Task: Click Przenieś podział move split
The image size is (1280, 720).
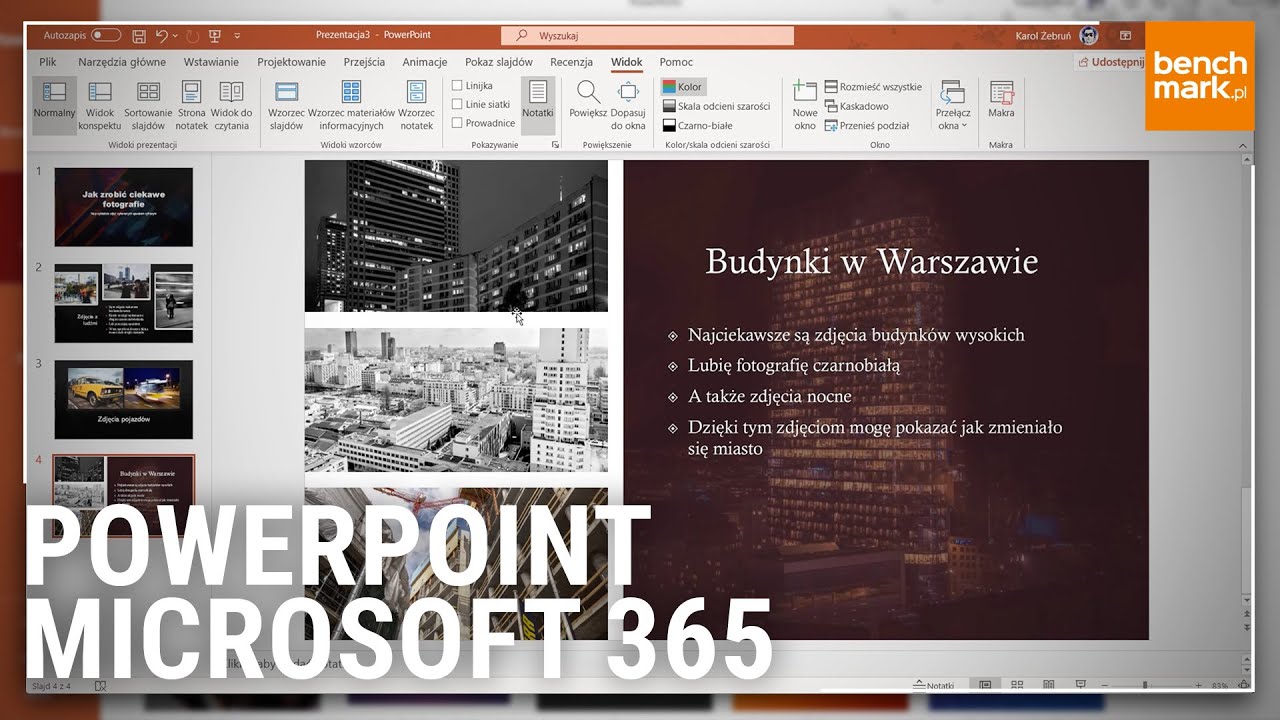Action: (867, 126)
